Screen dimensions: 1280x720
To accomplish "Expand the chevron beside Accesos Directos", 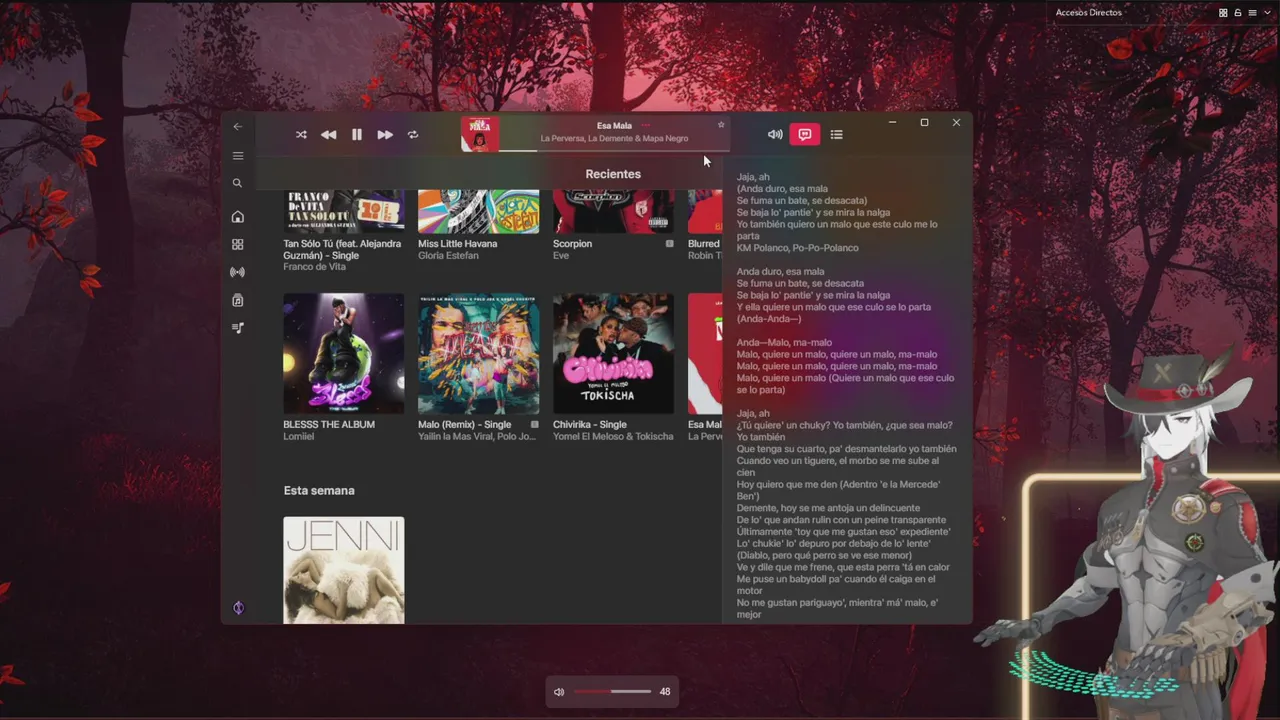I will tap(1266, 13).
